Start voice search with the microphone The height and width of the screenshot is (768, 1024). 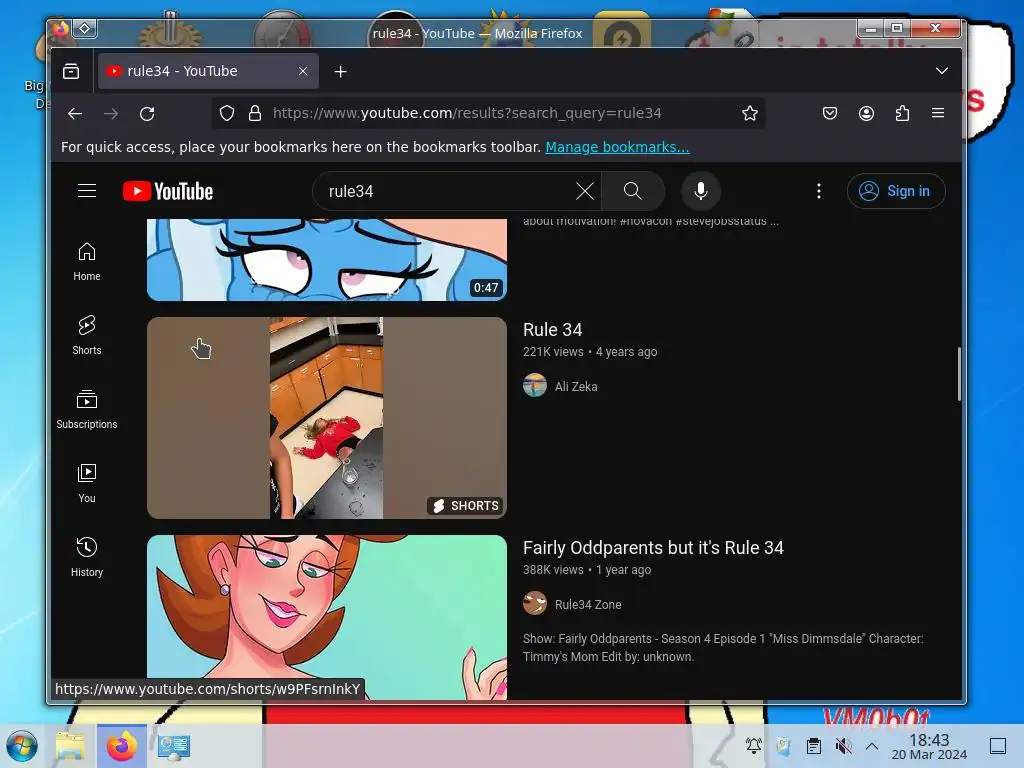[x=701, y=191]
